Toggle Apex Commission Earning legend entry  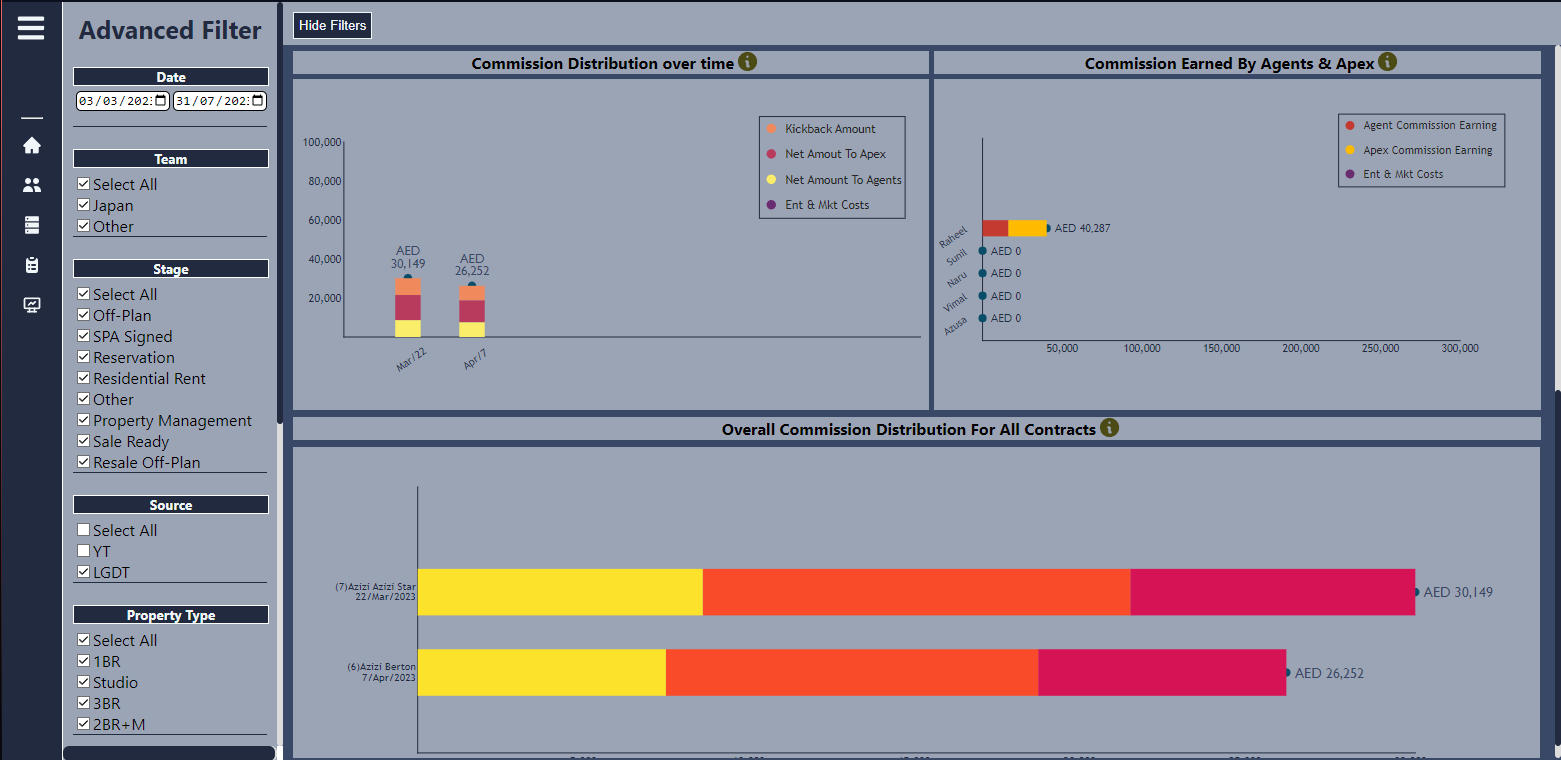(x=1427, y=150)
